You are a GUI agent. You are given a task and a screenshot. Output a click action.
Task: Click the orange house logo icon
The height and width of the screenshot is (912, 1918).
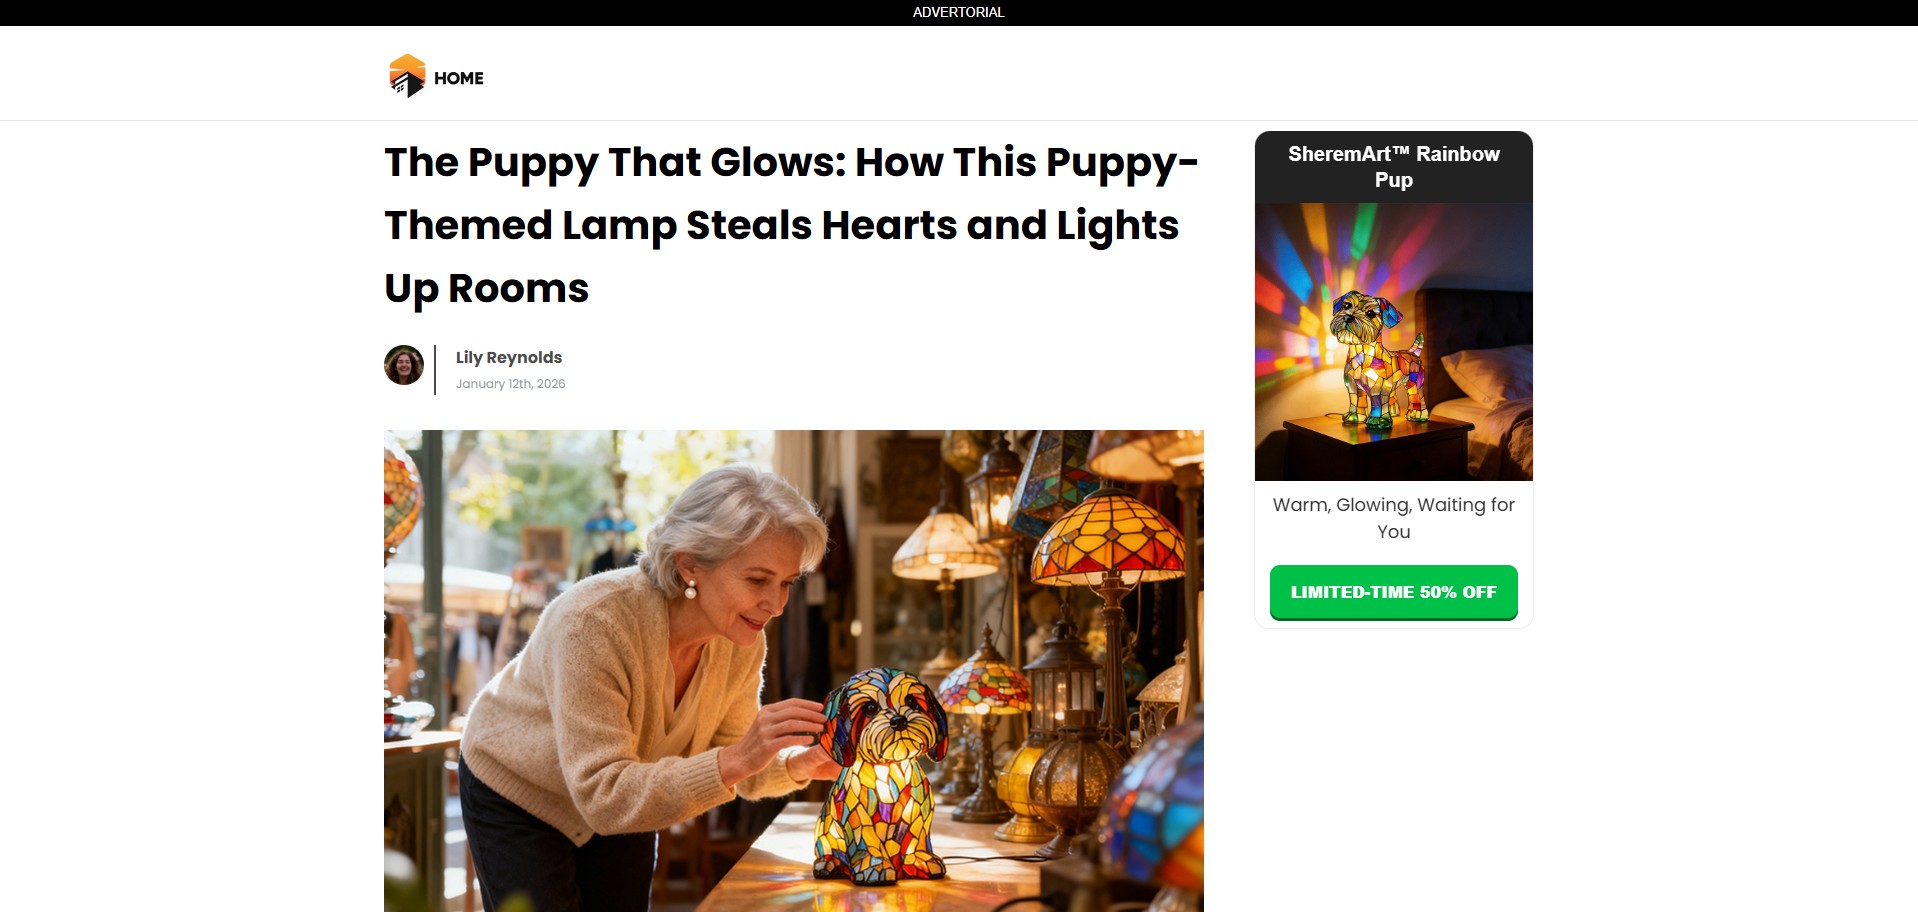tap(407, 76)
